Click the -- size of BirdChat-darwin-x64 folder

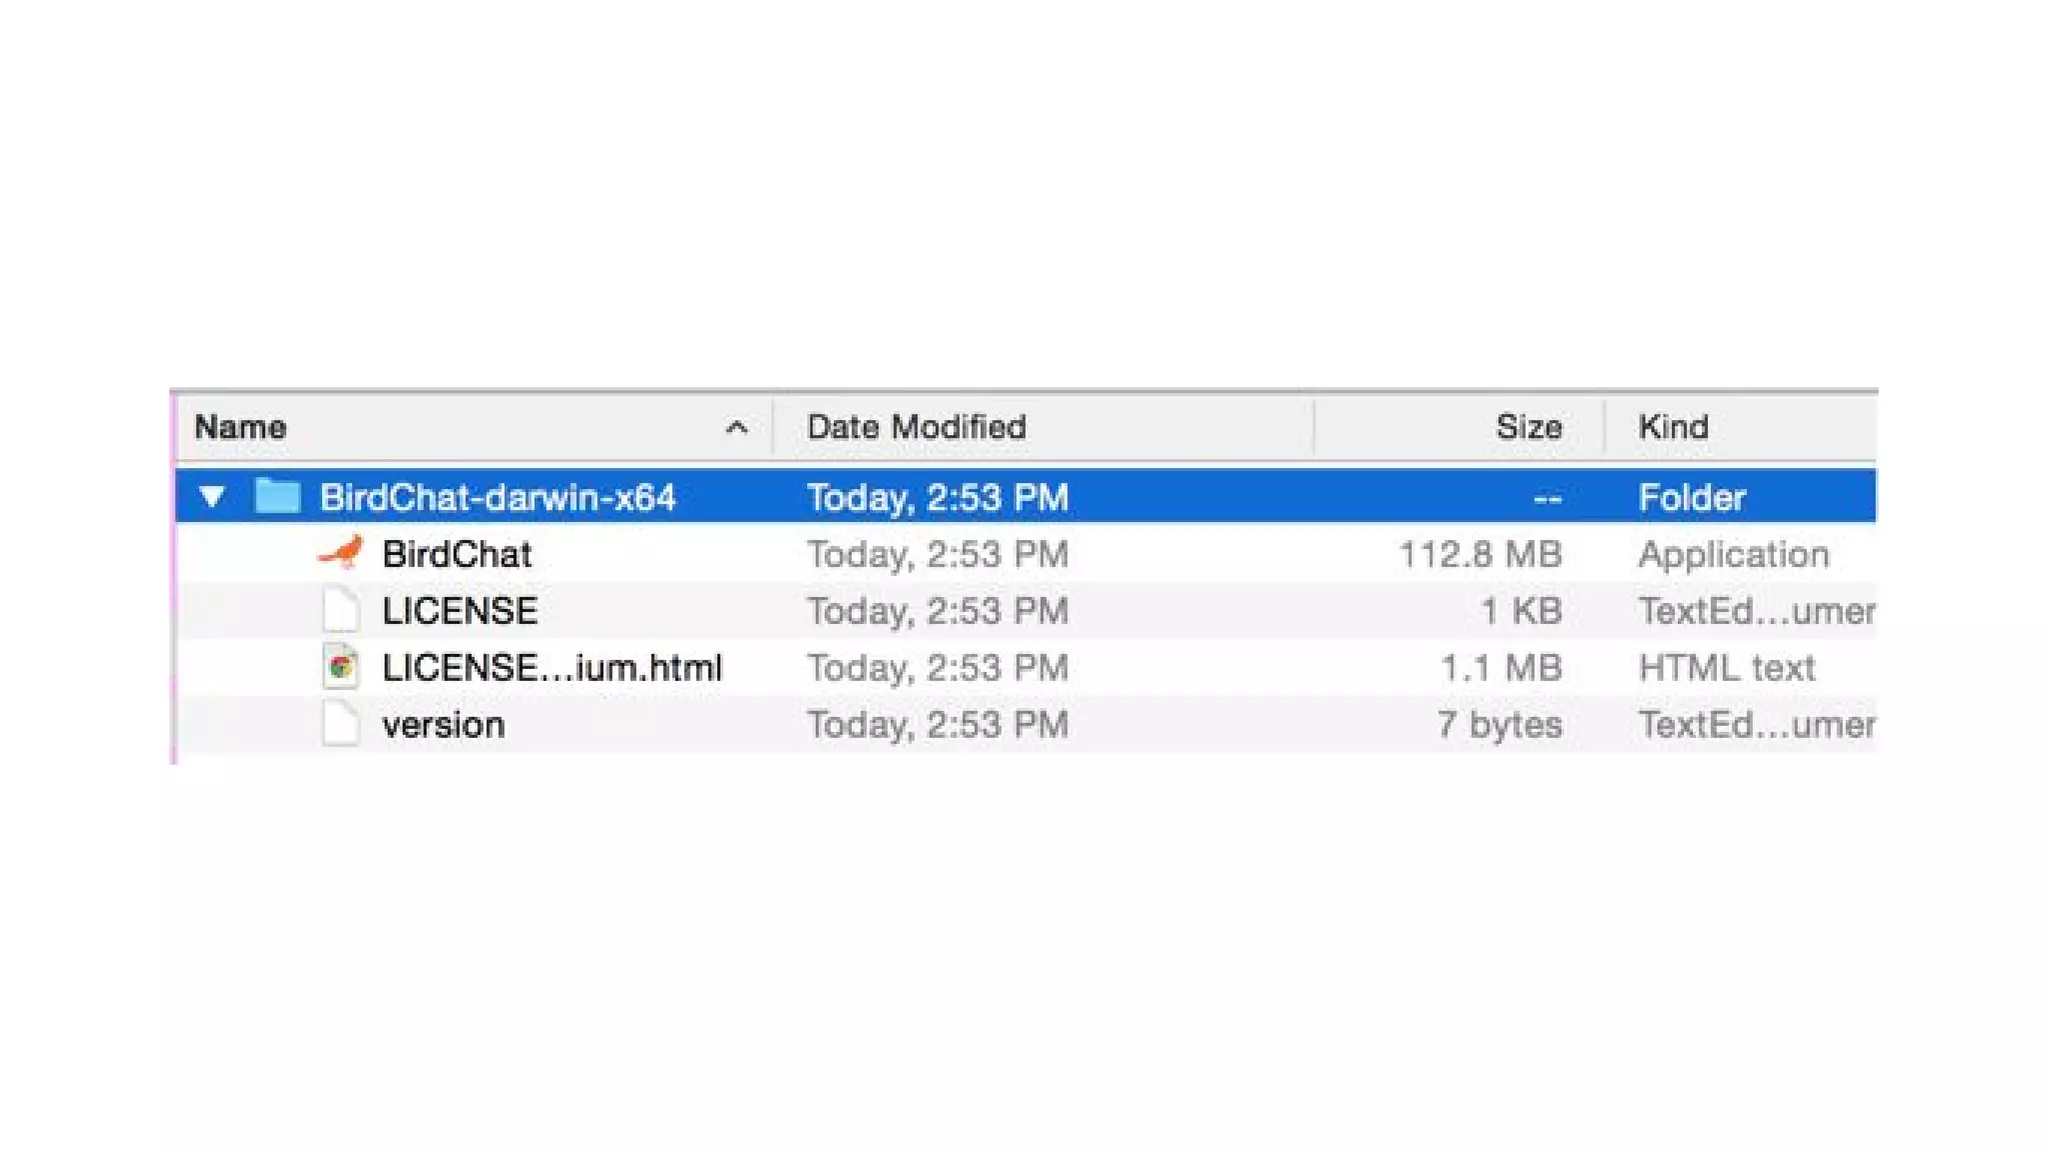(1547, 498)
